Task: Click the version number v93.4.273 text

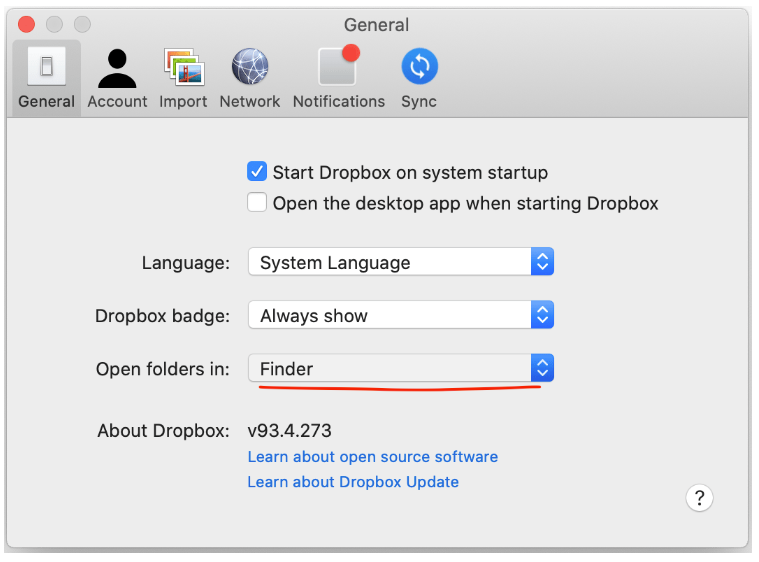Action: 289,431
